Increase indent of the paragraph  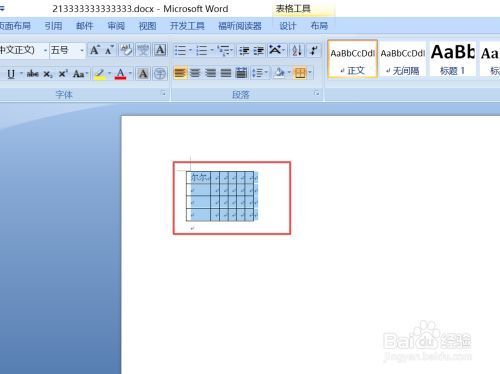coord(258,51)
